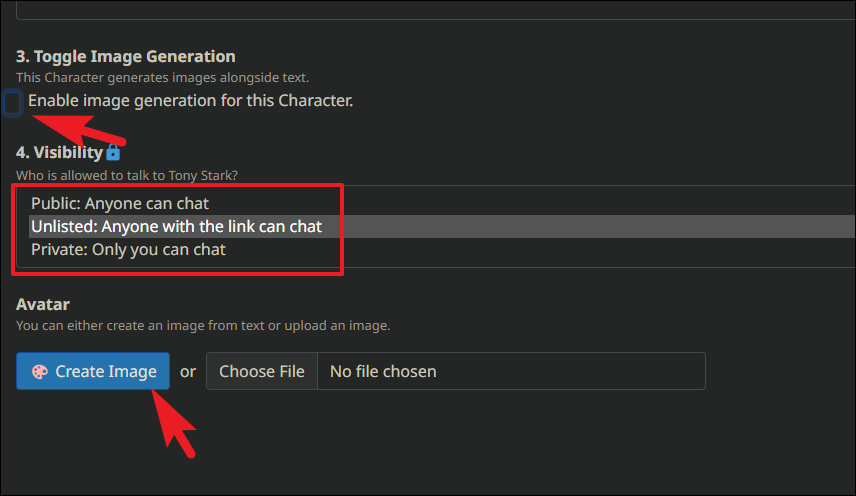Image resolution: width=856 pixels, height=496 pixels.
Task: Click the red arrow under Create Image
Action: point(174,423)
